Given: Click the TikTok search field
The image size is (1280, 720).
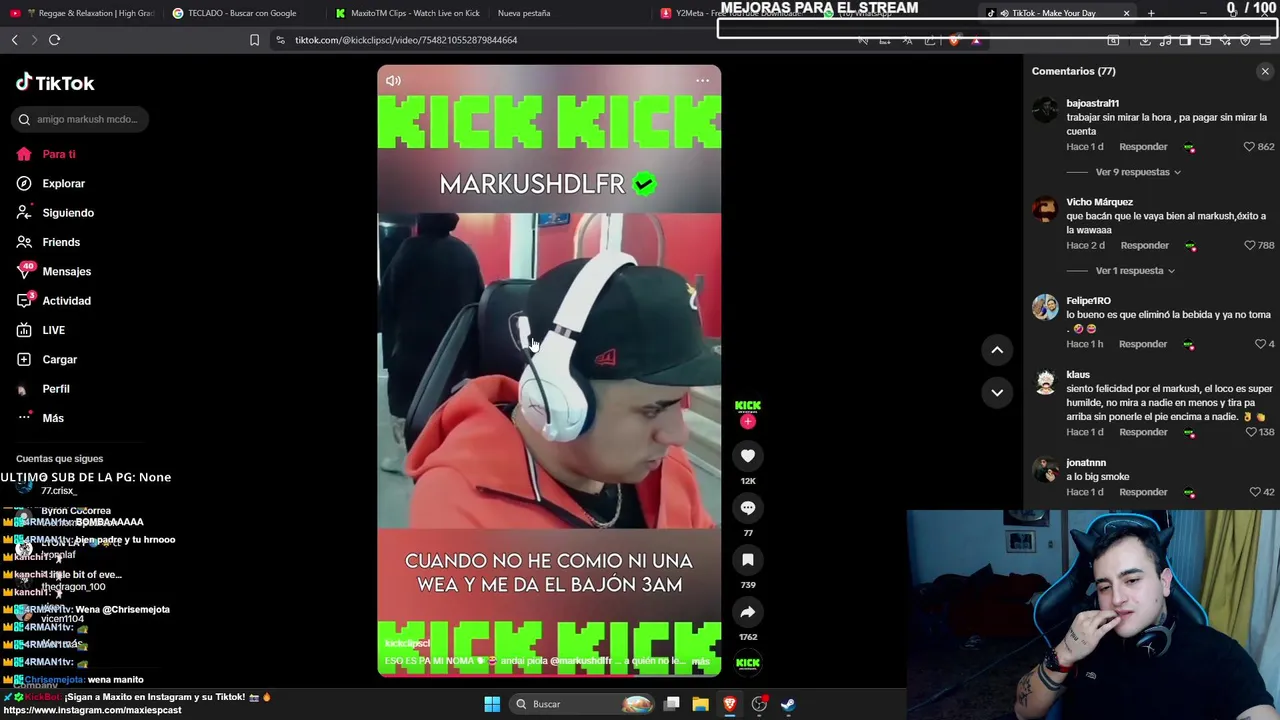Looking at the screenshot, I should point(80,119).
